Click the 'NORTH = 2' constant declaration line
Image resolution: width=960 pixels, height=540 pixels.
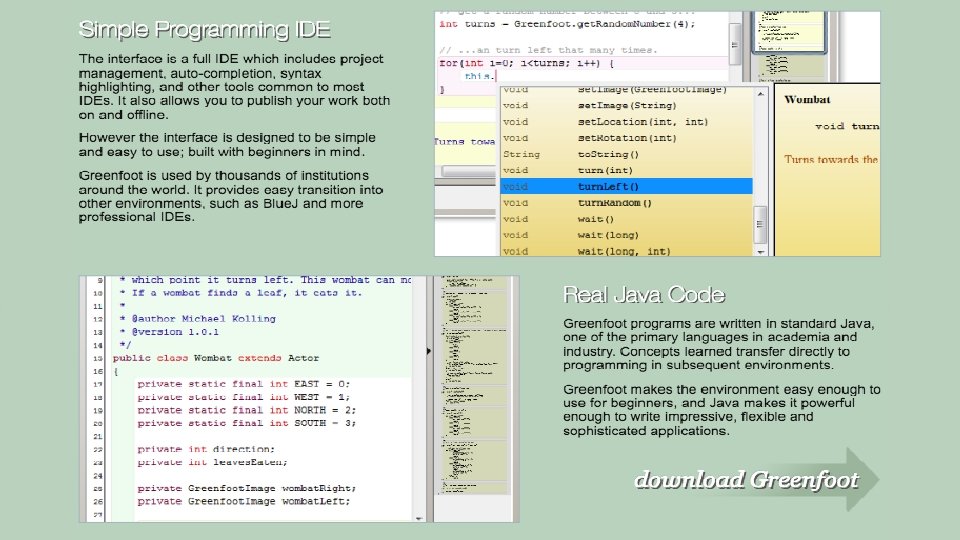(x=246, y=410)
